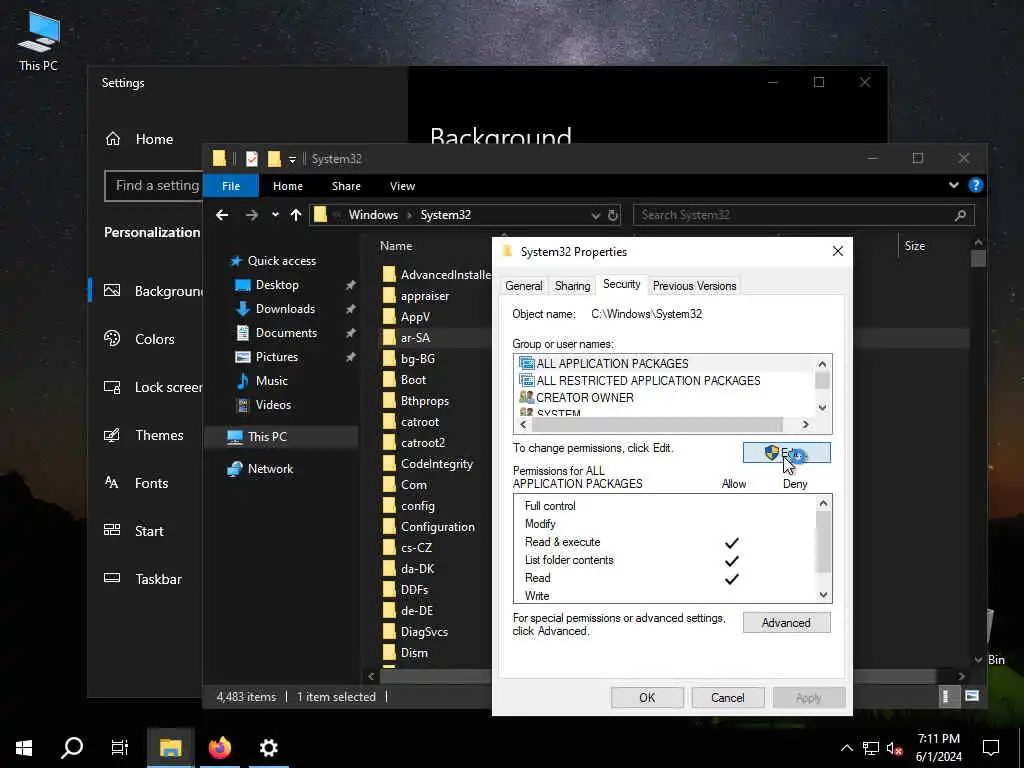Click Explorer Forward arrow

pos(251,215)
